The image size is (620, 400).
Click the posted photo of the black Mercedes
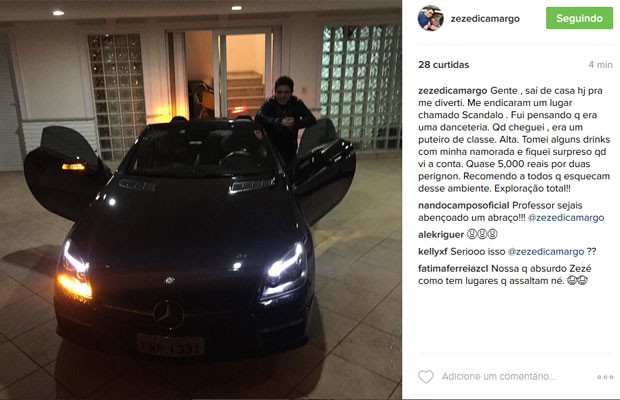tap(201, 200)
